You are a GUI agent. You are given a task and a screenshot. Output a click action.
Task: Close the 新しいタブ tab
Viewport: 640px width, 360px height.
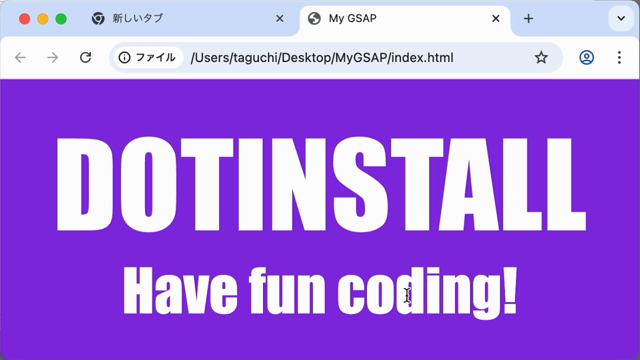pos(280,18)
